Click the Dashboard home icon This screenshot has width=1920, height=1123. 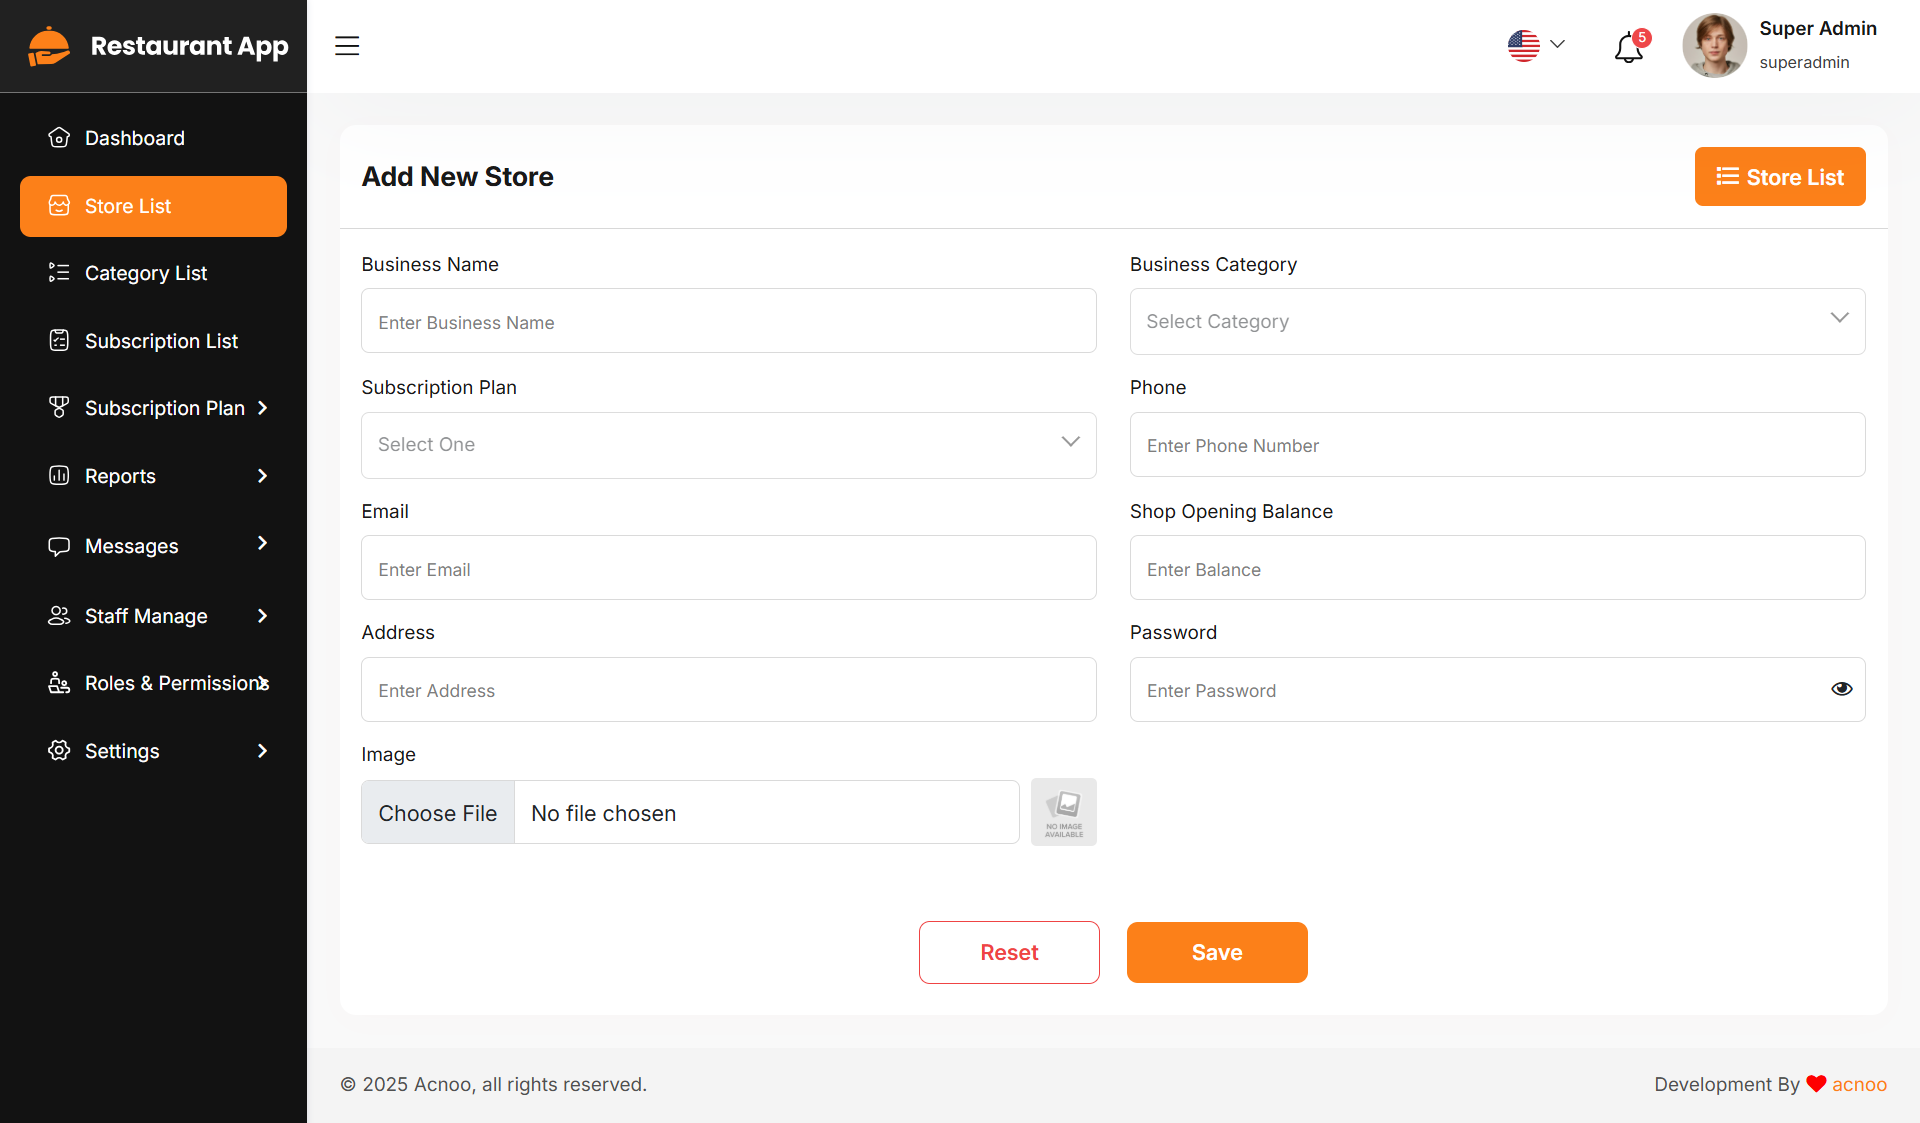59,138
